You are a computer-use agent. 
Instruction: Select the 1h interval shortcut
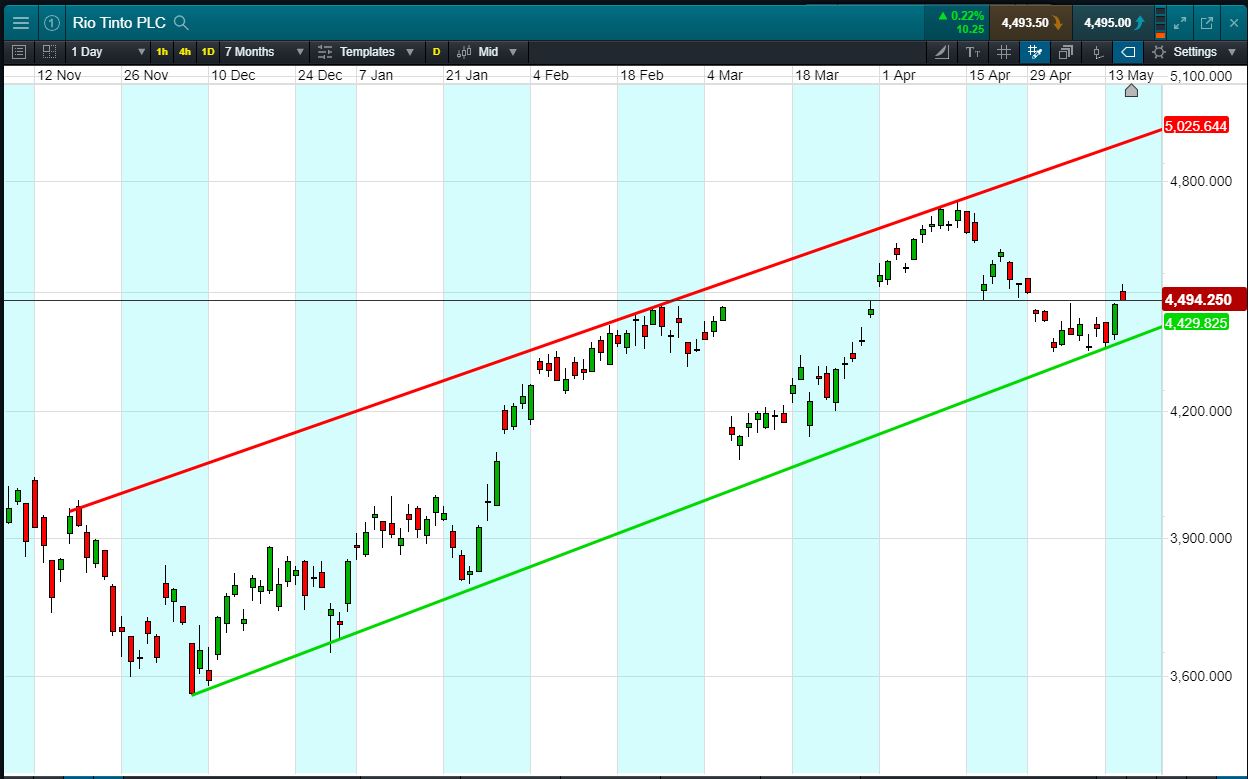tap(162, 51)
